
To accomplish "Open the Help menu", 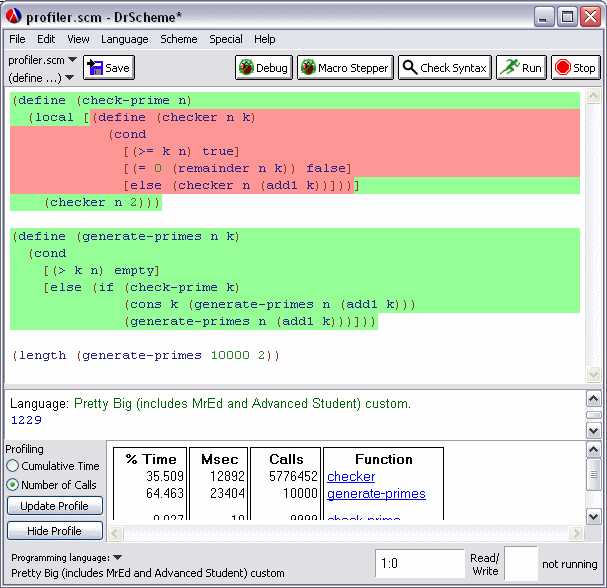I will (x=265, y=39).
